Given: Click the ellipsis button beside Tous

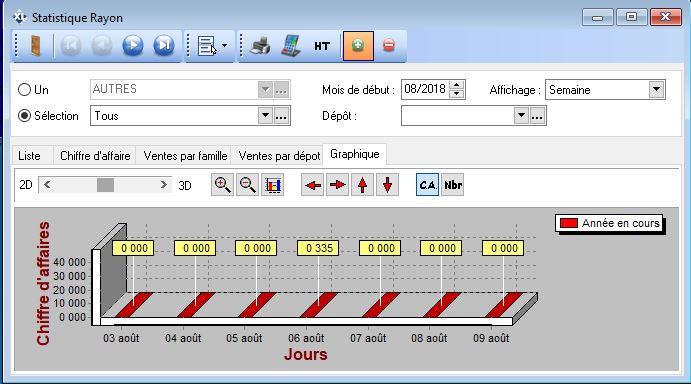Looking at the screenshot, I should (281, 116).
